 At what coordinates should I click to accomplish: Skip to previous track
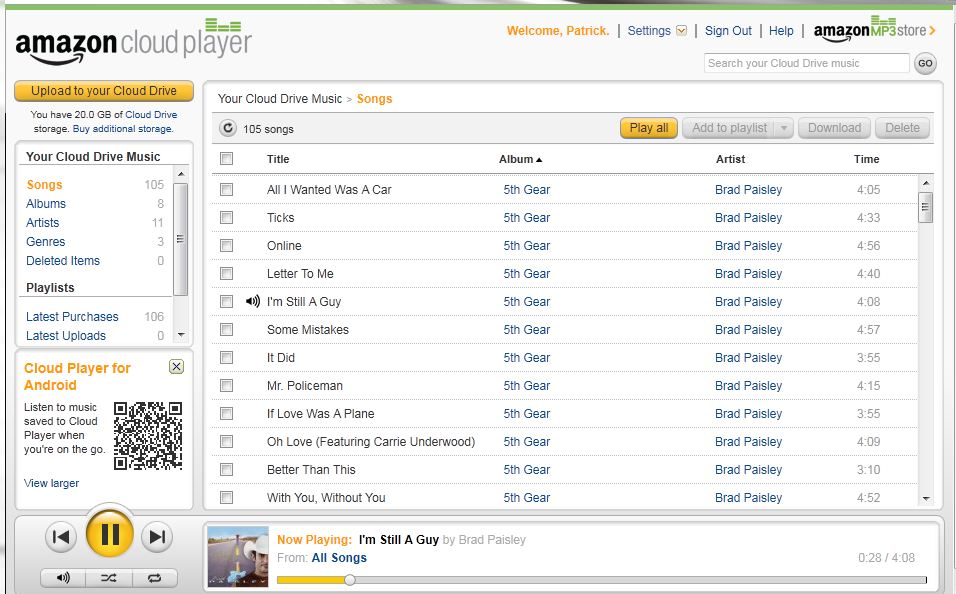tap(61, 537)
